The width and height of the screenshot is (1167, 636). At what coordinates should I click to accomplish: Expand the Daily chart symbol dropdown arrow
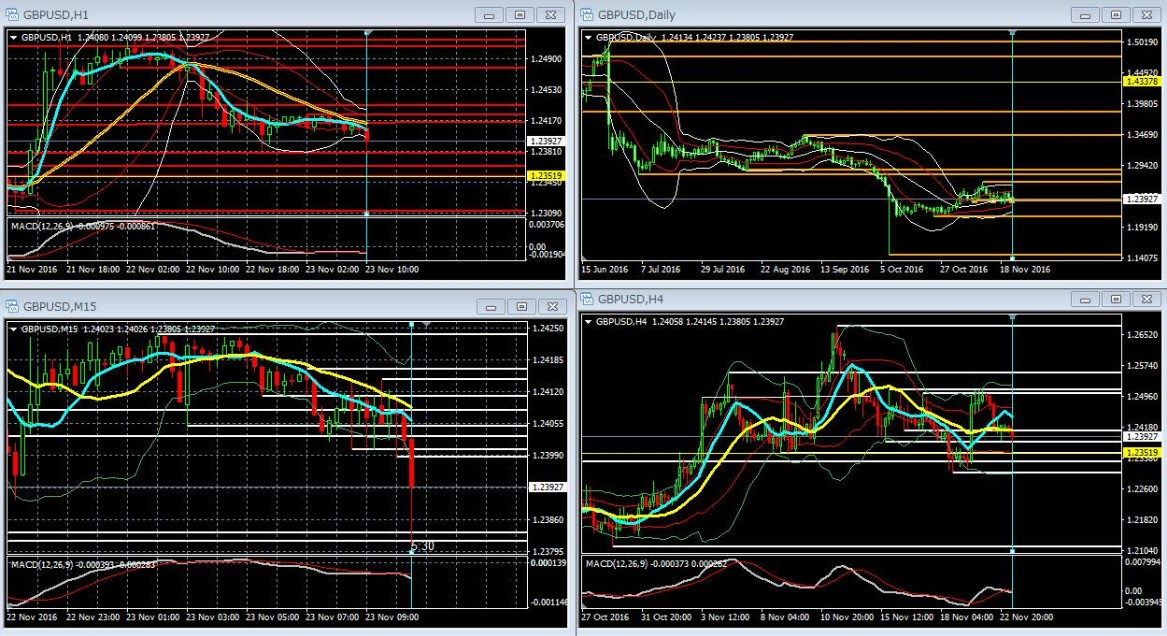(x=588, y=37)
